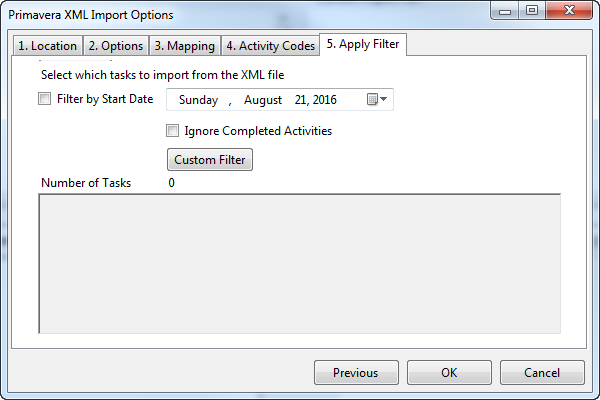This screenshot has height=400, width=600.
Task: Click the Previous button
Action: click(x=356, y=372)
